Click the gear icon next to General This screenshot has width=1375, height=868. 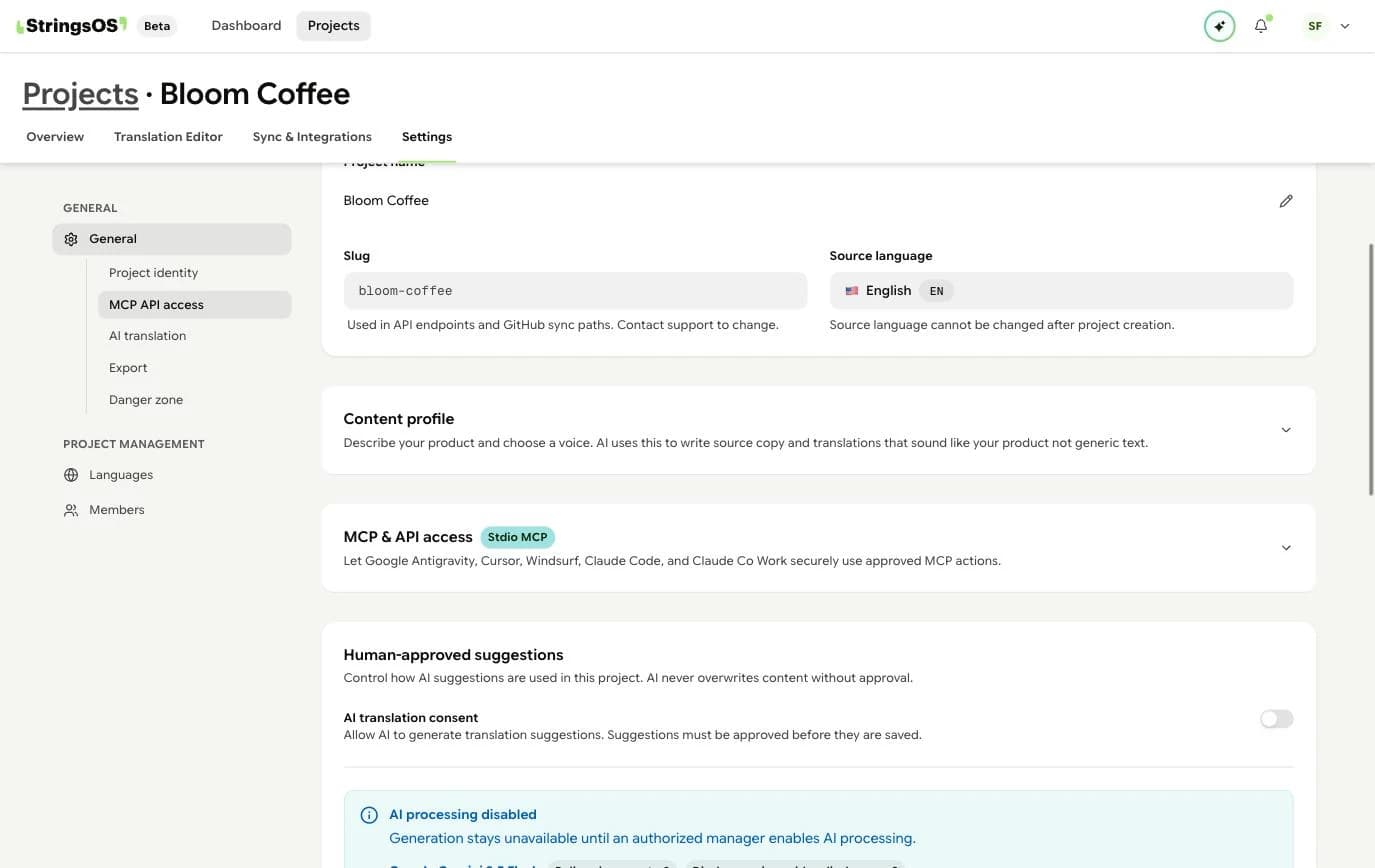(x=71, y=239)
